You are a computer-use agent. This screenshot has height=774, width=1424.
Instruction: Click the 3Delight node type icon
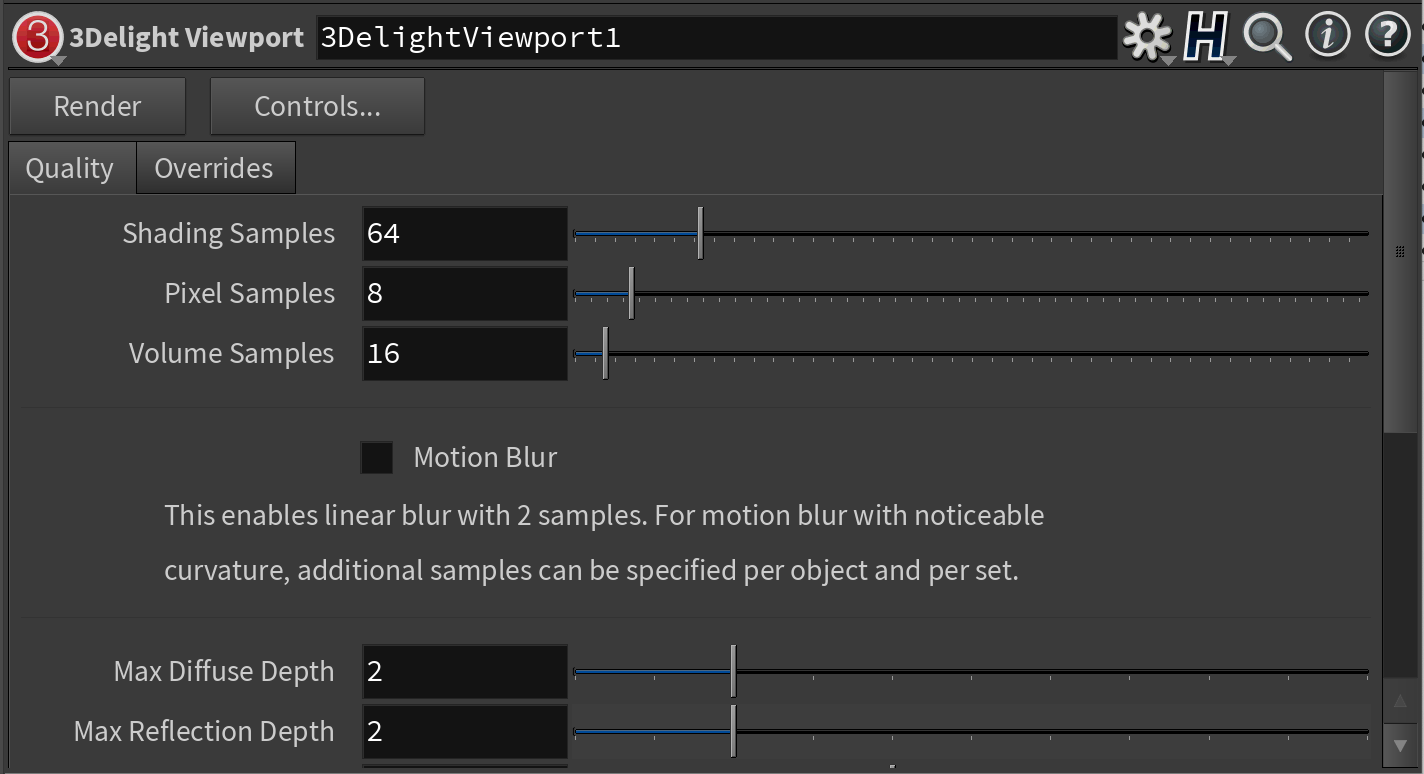pyautogui.click(x=38, y=38)
